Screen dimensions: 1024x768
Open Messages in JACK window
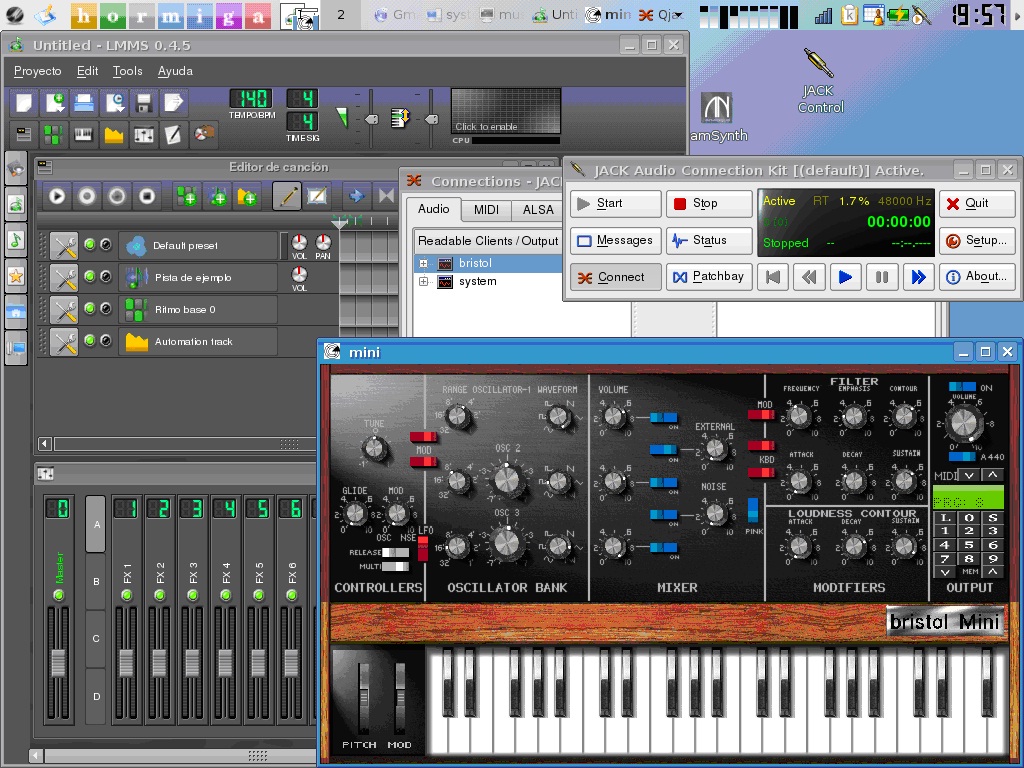click(615, 240)
